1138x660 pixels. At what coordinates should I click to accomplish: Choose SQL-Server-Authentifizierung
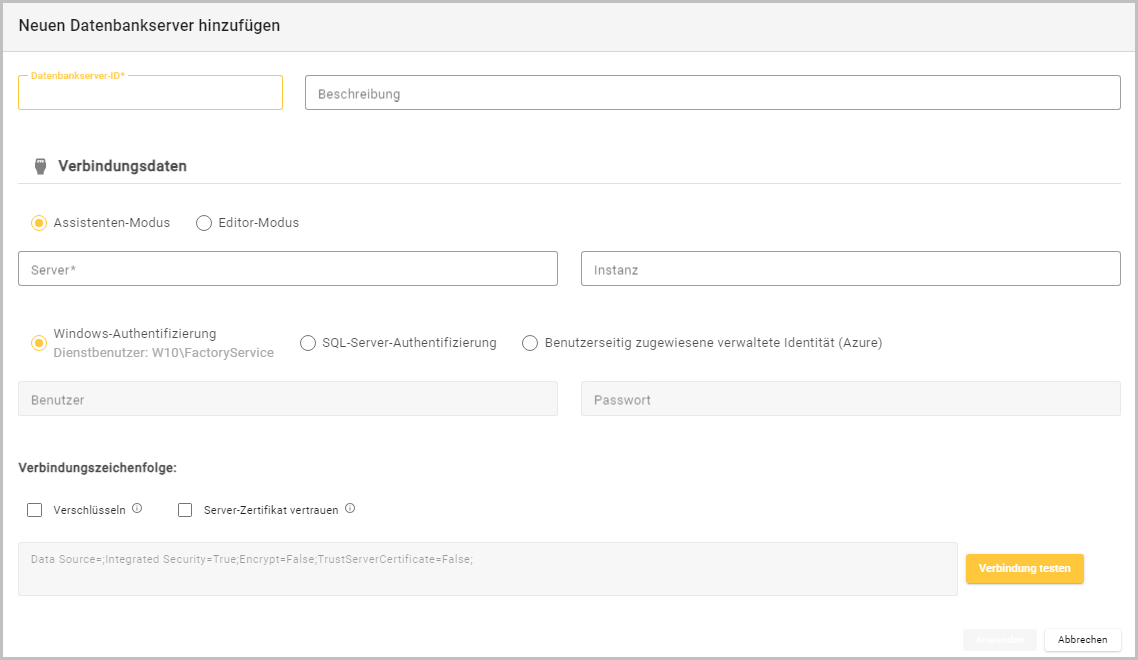pyautogui.click(x=308, y=343)
